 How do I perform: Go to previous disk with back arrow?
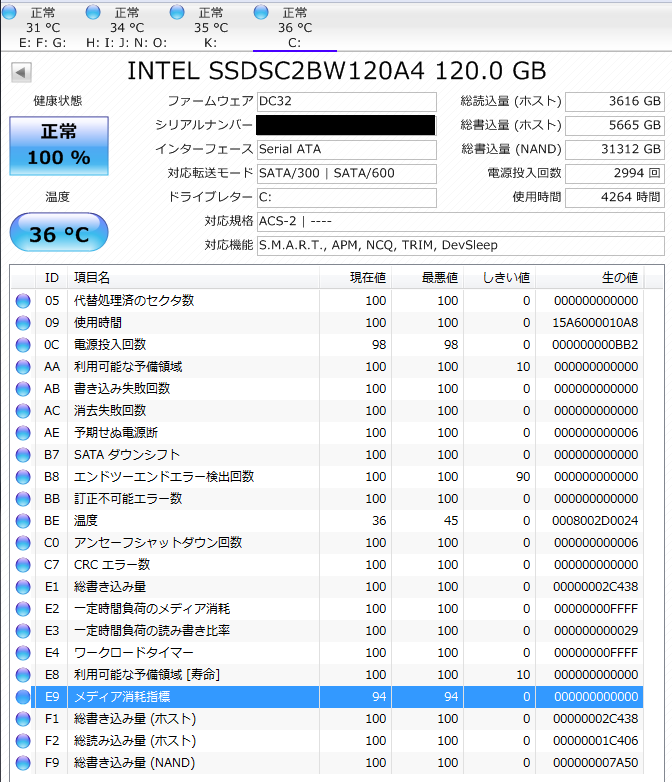click(21, 72)
